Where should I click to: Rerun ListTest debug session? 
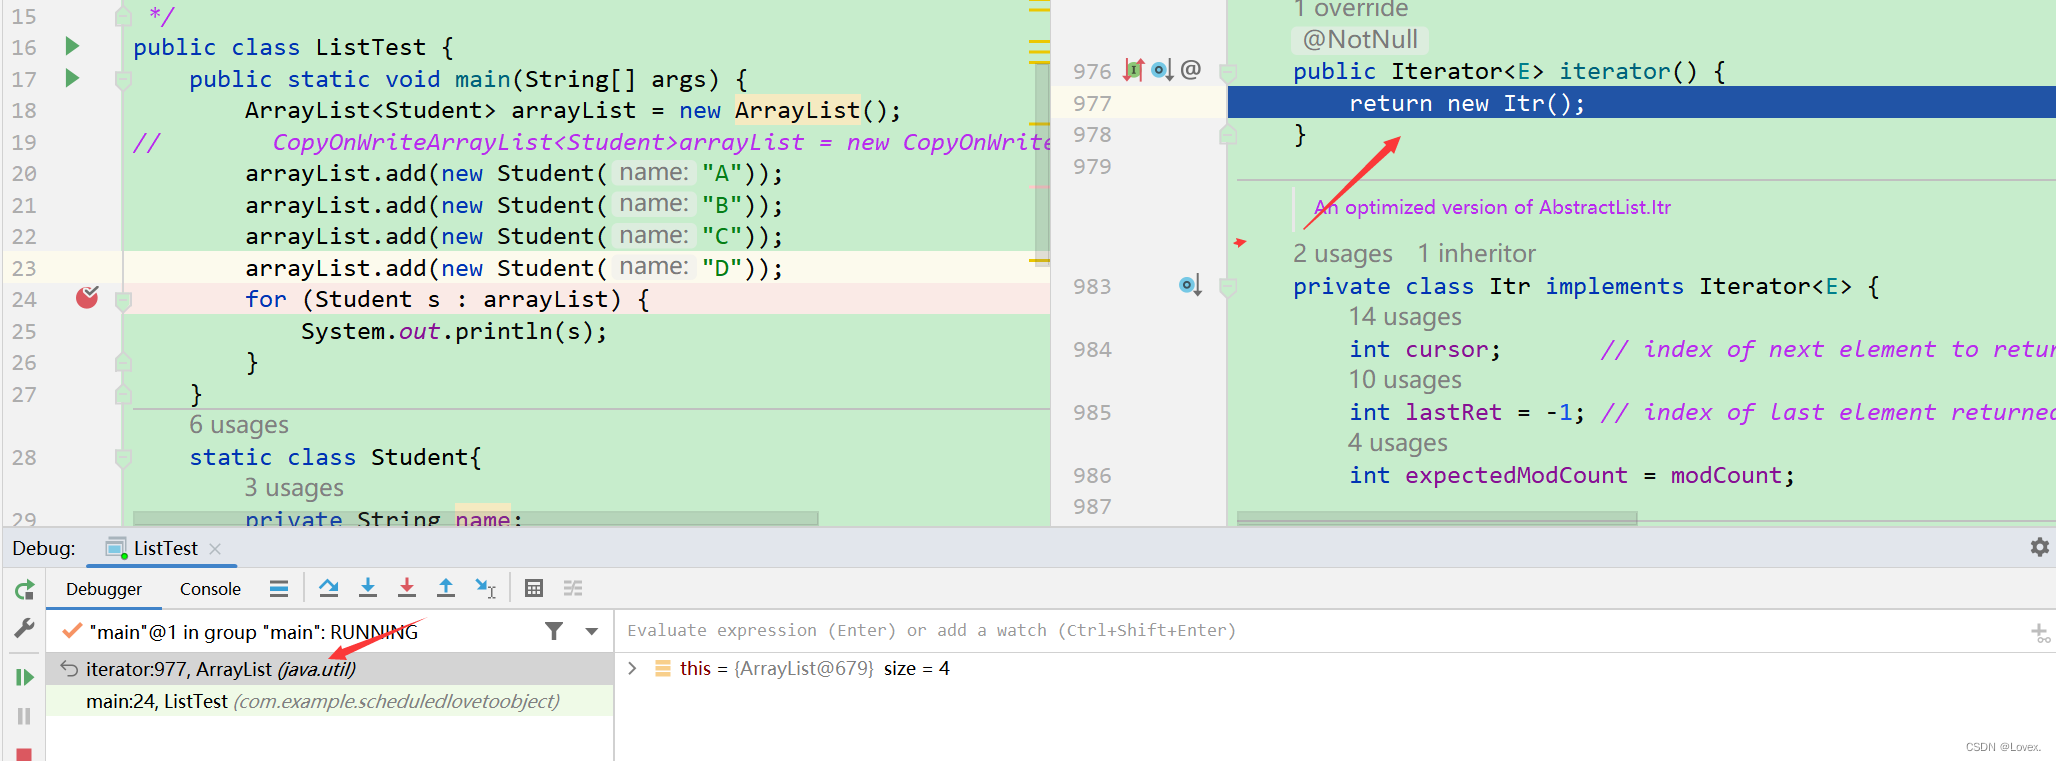pos(24,590)
